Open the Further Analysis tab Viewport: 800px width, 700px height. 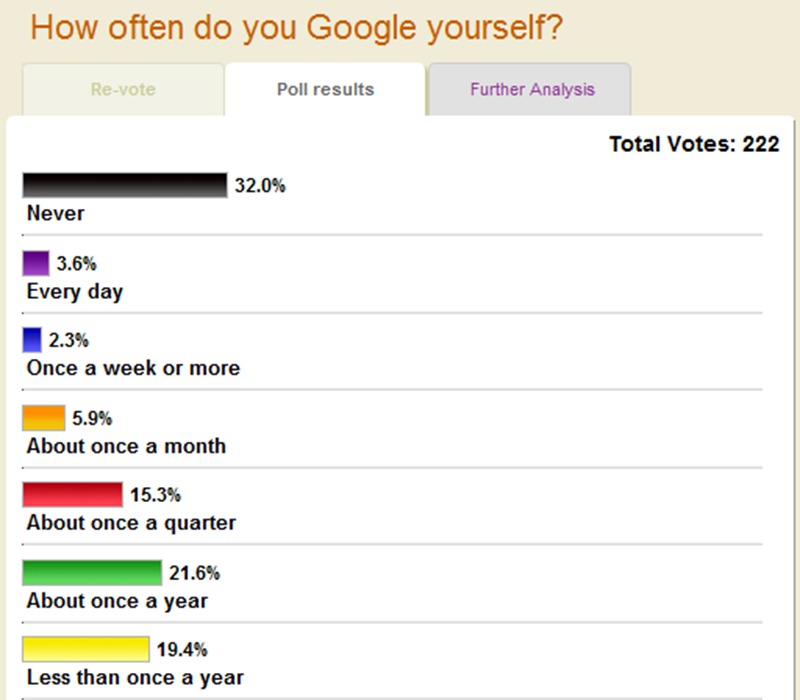(532, 90)
